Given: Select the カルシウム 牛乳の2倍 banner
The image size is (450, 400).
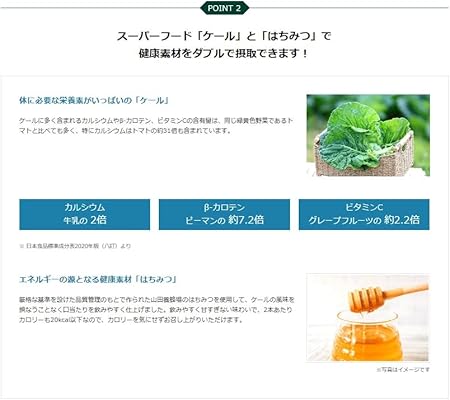Looking at the screenshot, I should 85,214.
